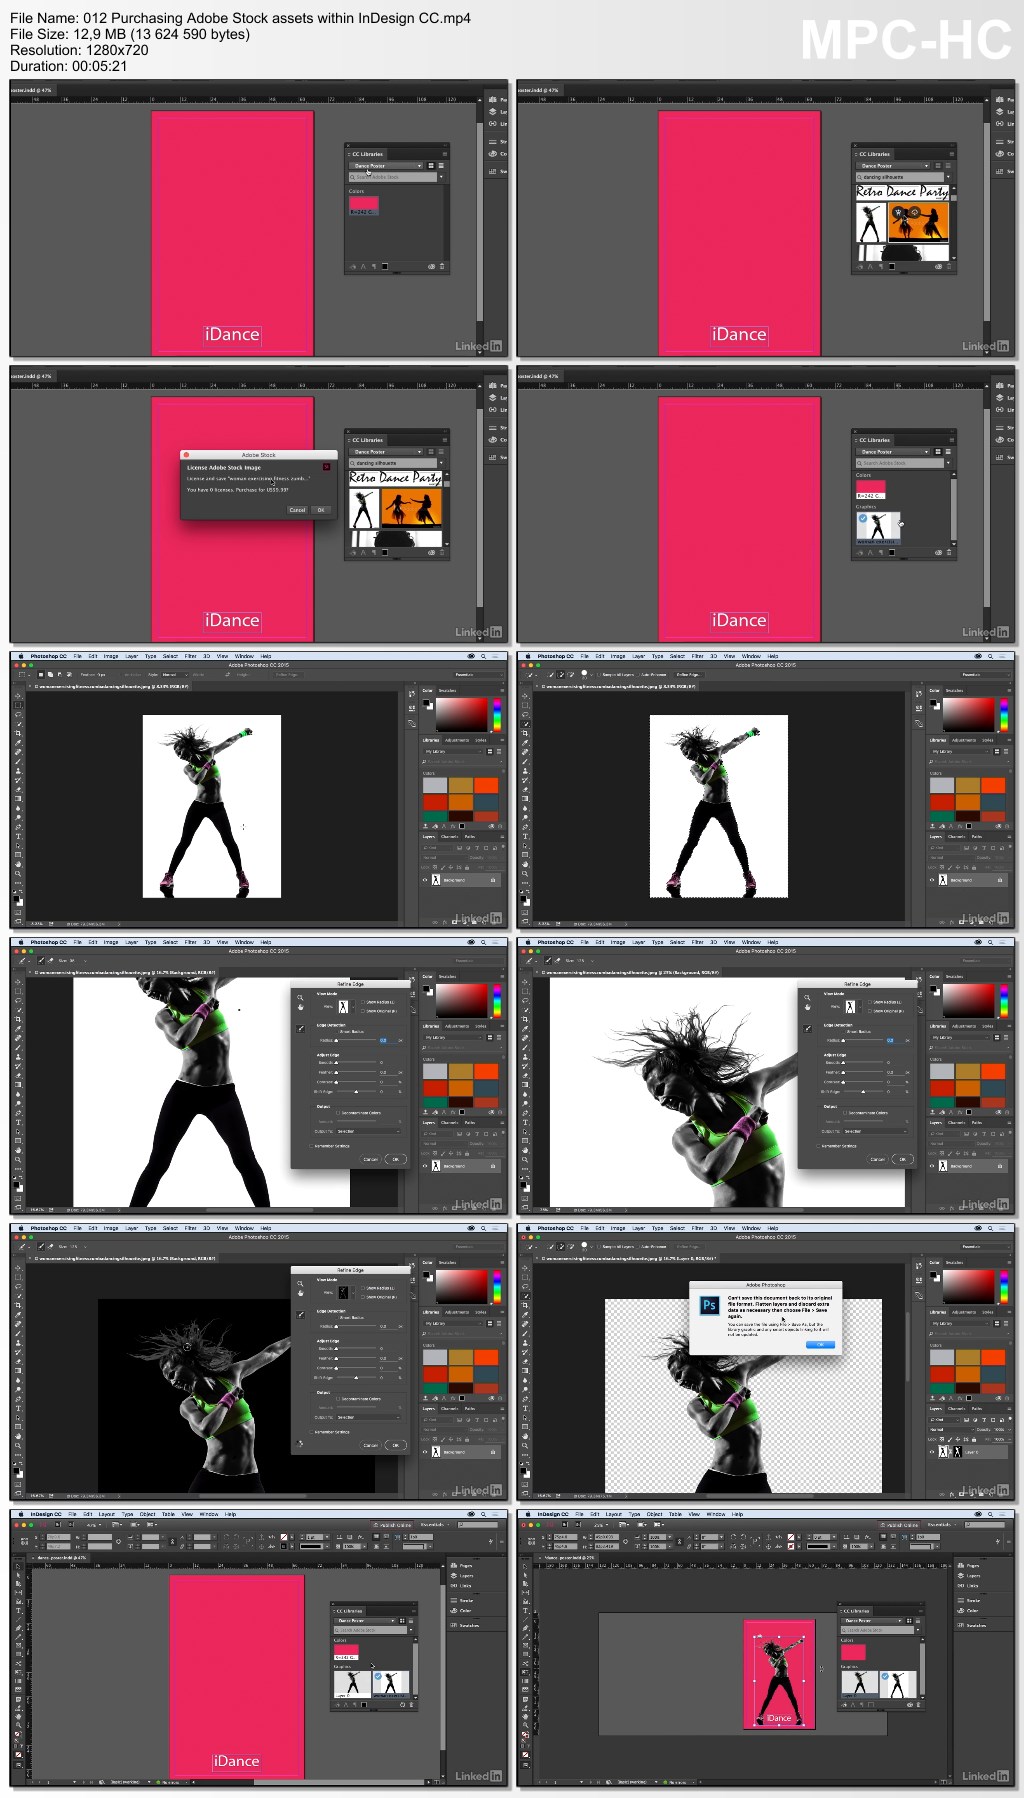Image resolution: width=1024 pixels, height=1798 pixels.
Task: Click Refine Radius brush in Refine Edge over black preview
Action: pos(300,1315)
